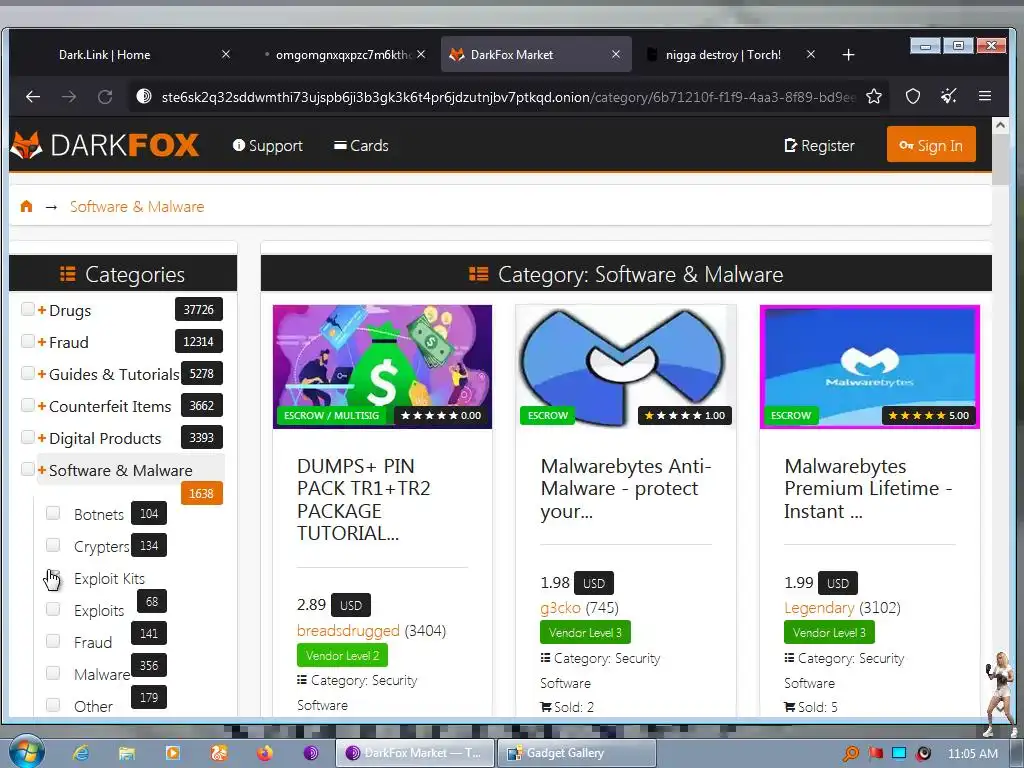This screenshot has height=768, width=1024.
Task: Close the DarkFox Market tab
Action: click(x=615, y=55)
